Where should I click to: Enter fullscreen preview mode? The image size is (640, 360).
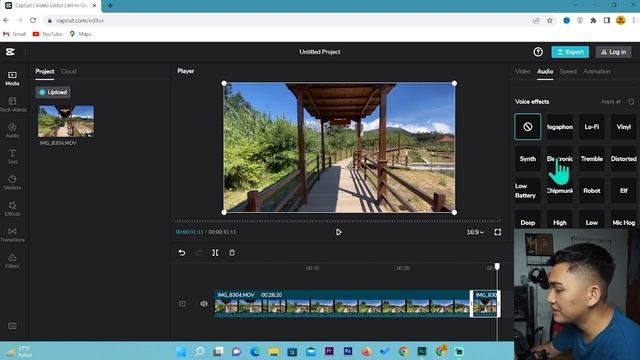coord(498,232)
